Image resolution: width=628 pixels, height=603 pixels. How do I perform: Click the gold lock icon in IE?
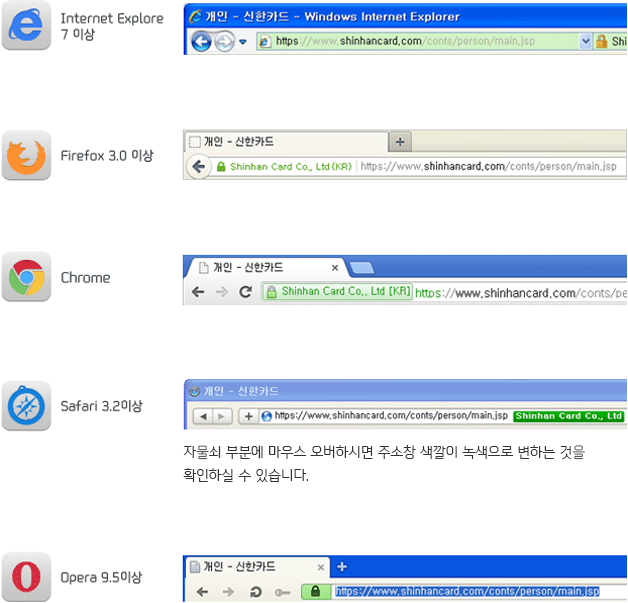click(601, 41)
